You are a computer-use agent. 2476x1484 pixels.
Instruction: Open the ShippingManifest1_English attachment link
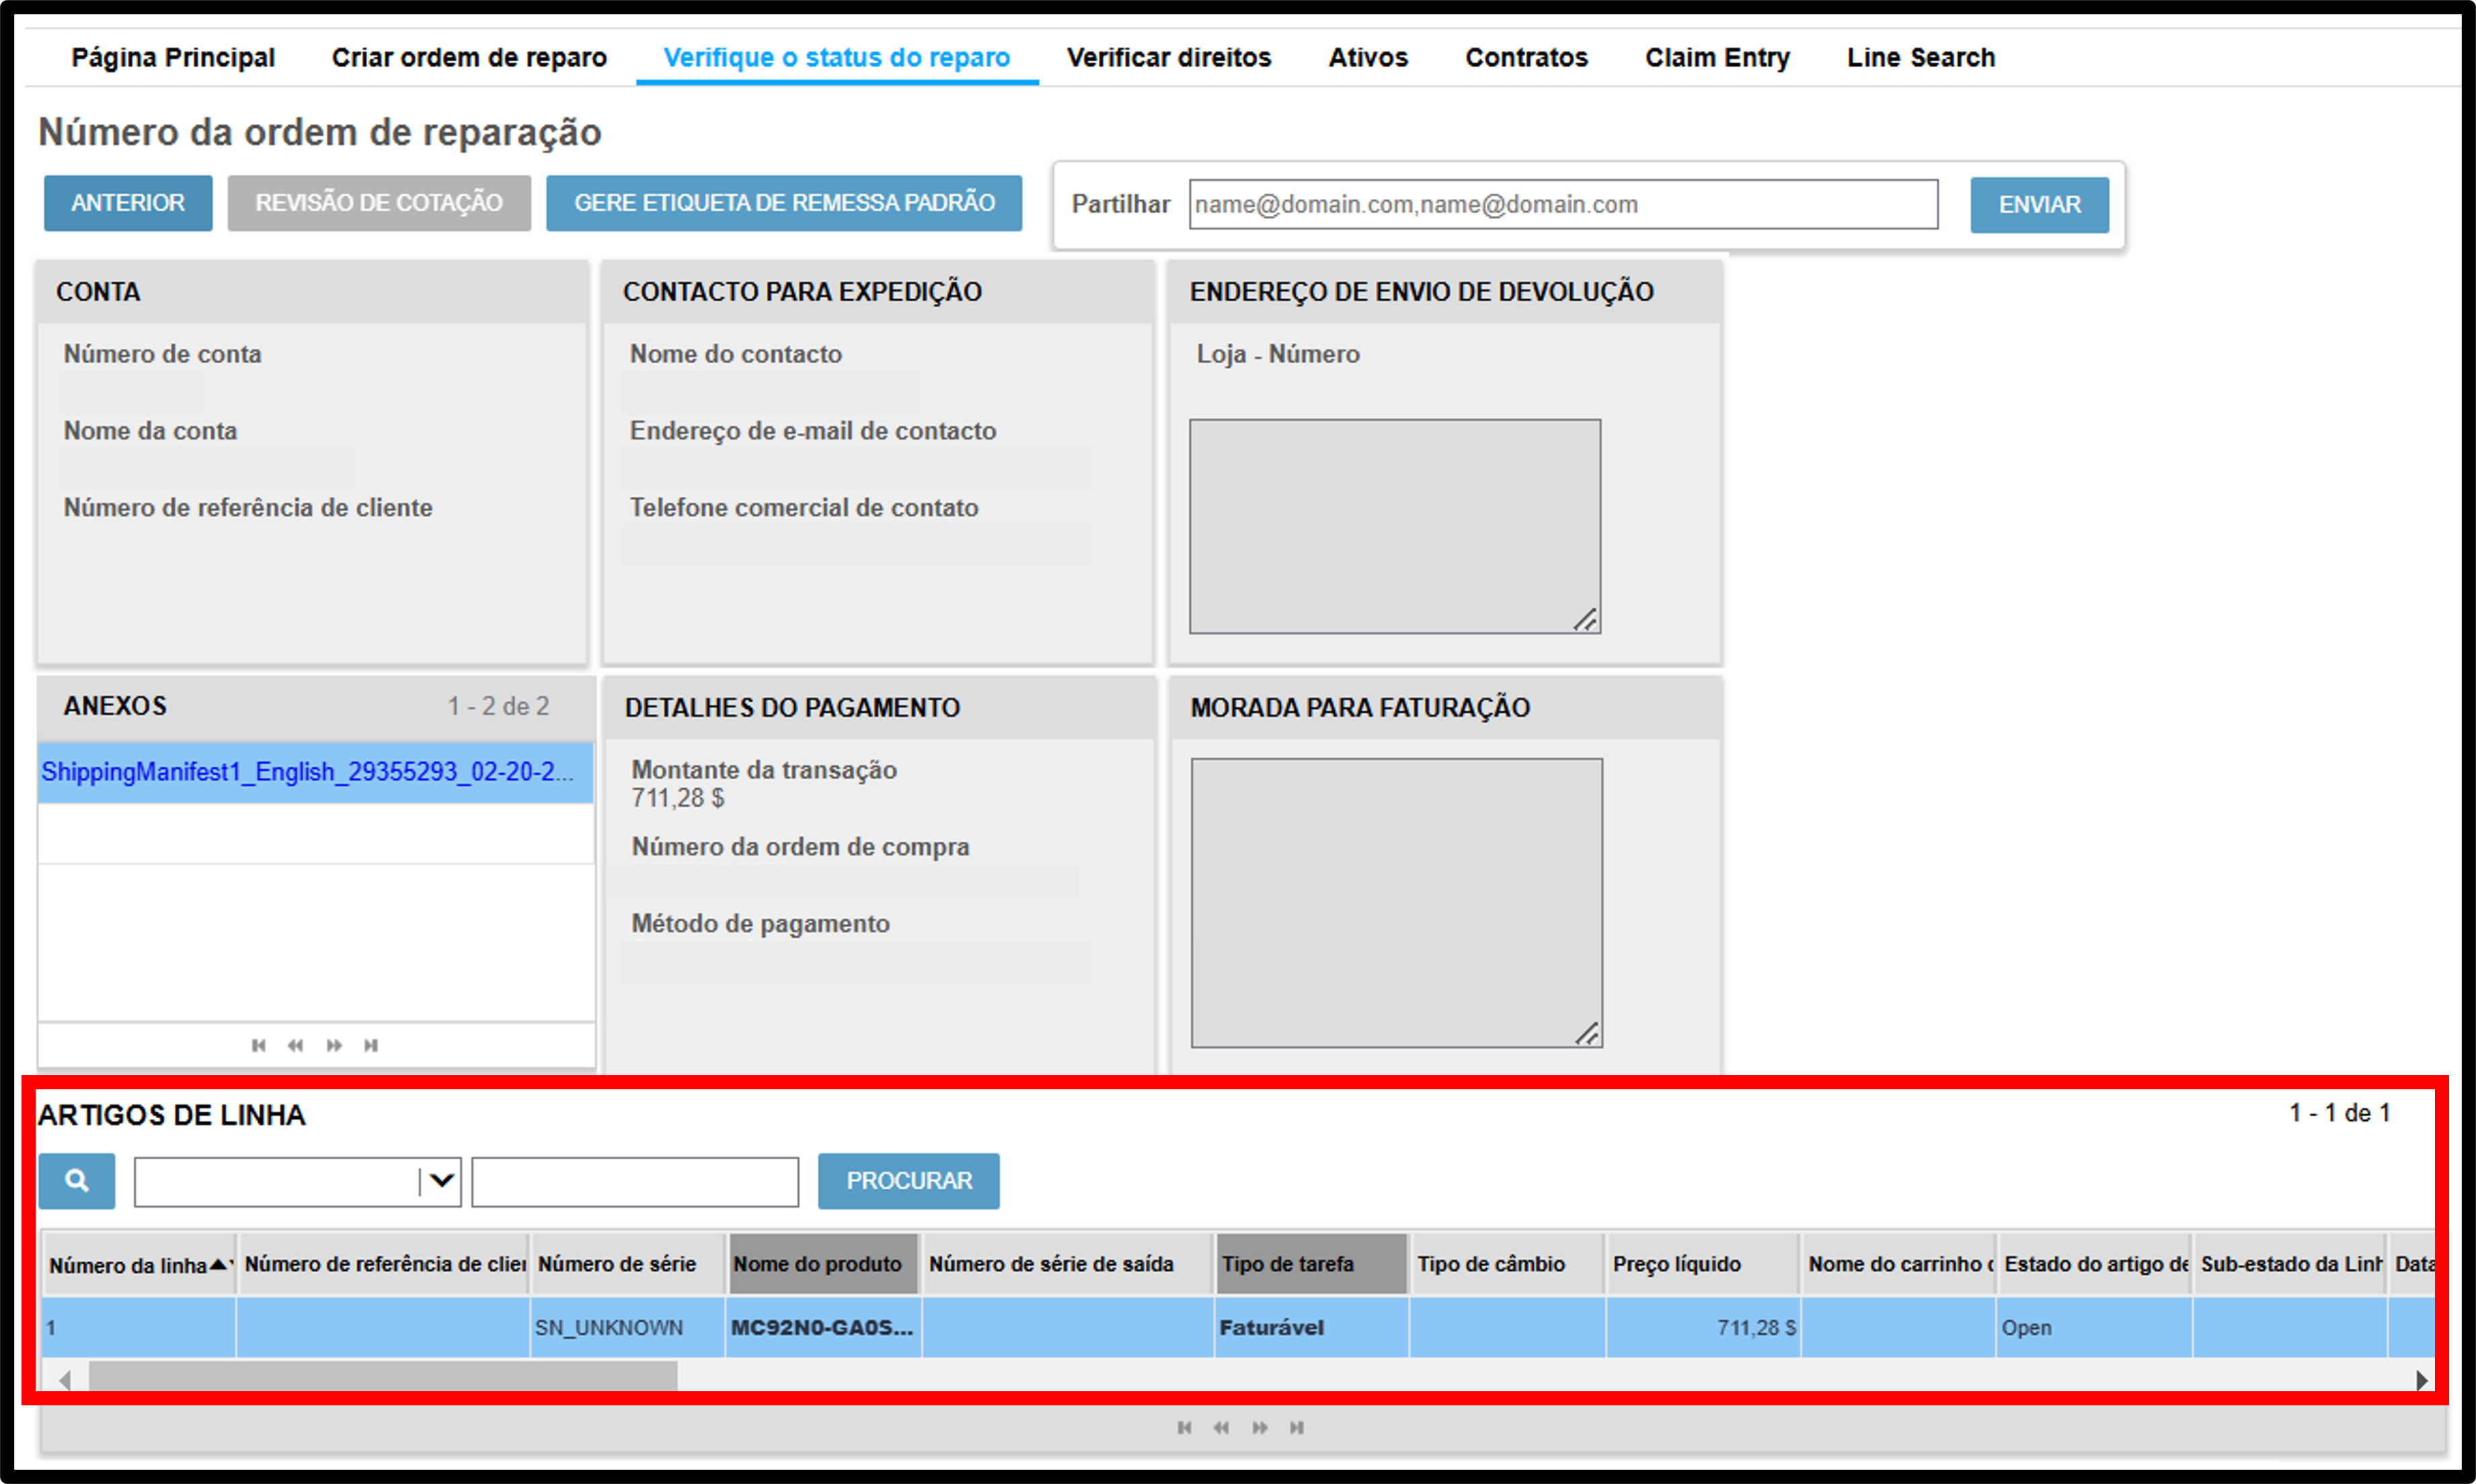pos(307,772)
